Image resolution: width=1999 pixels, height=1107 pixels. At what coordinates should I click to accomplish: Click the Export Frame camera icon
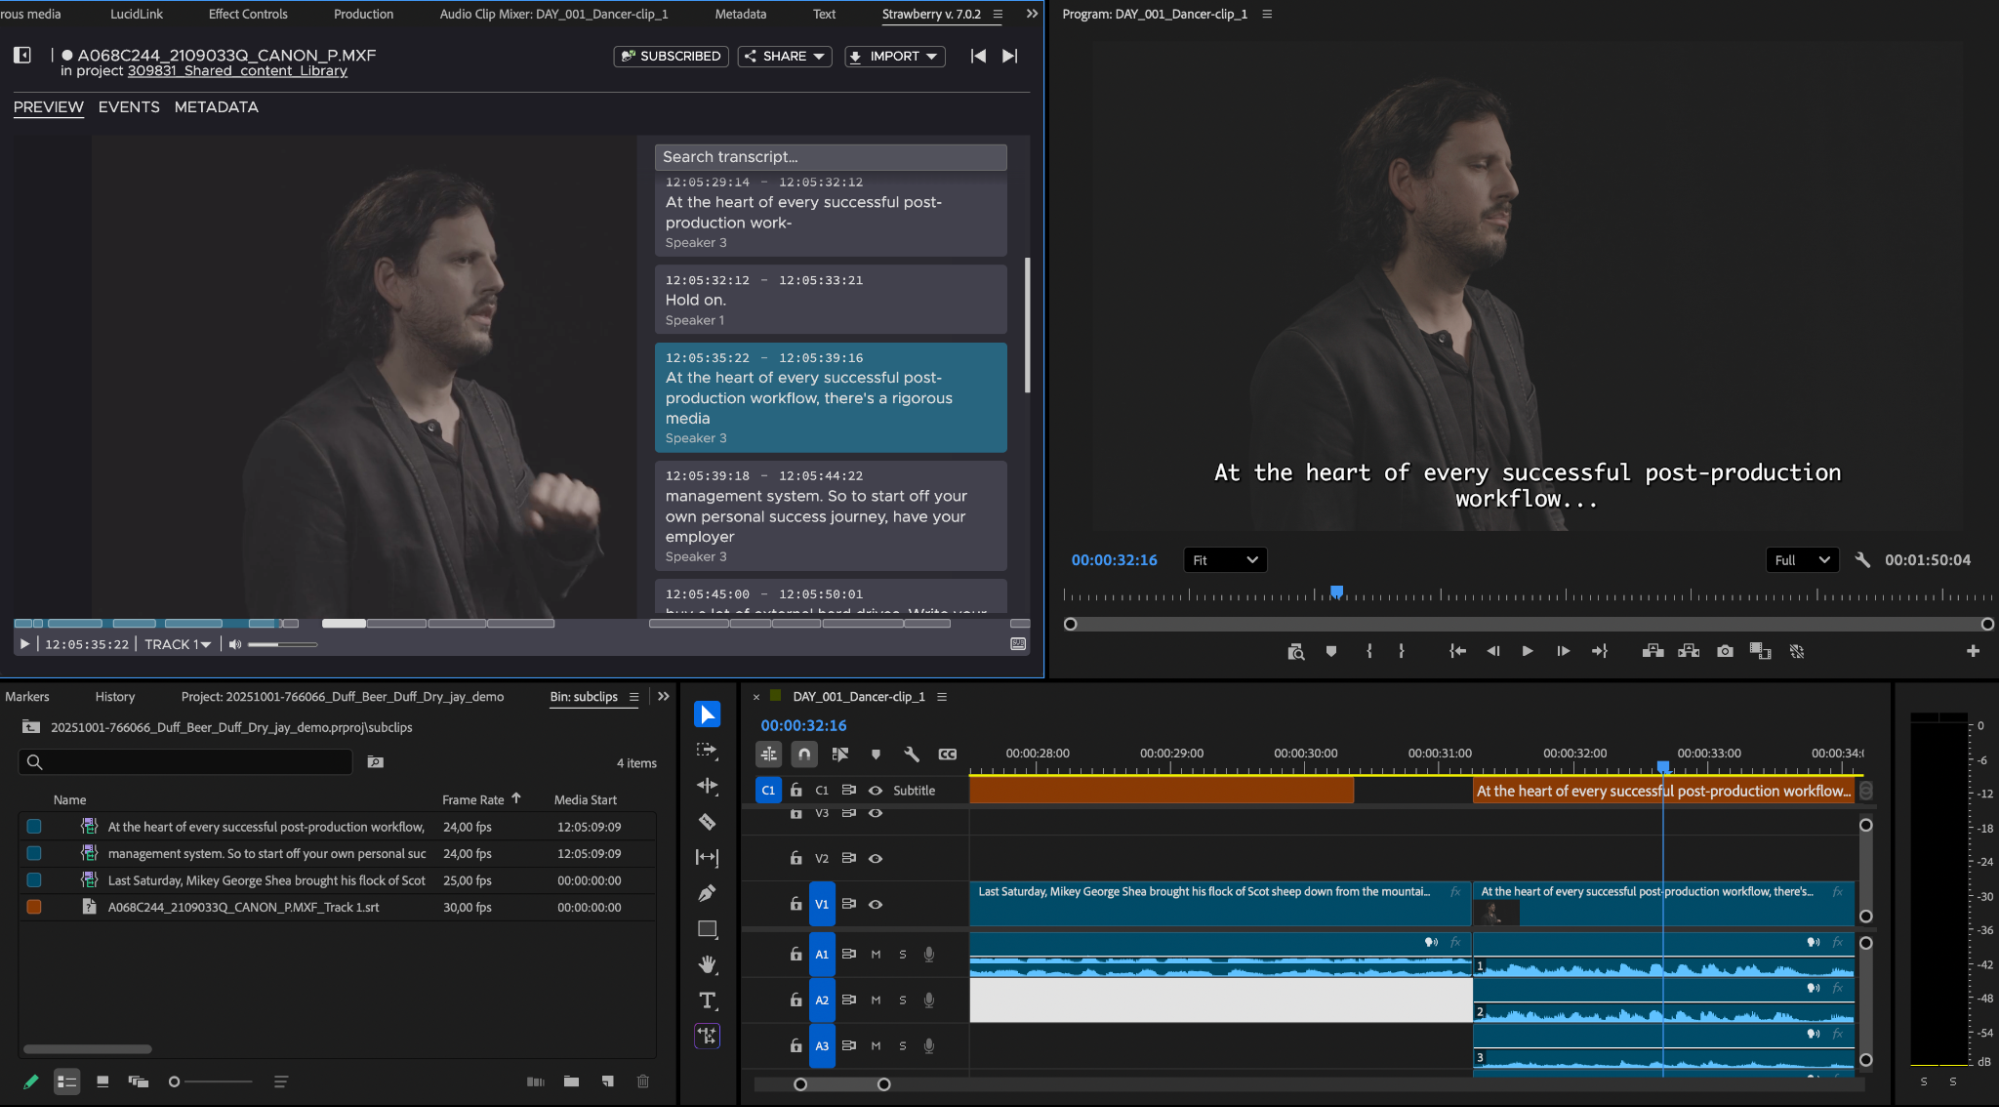tap(1725, 651)
